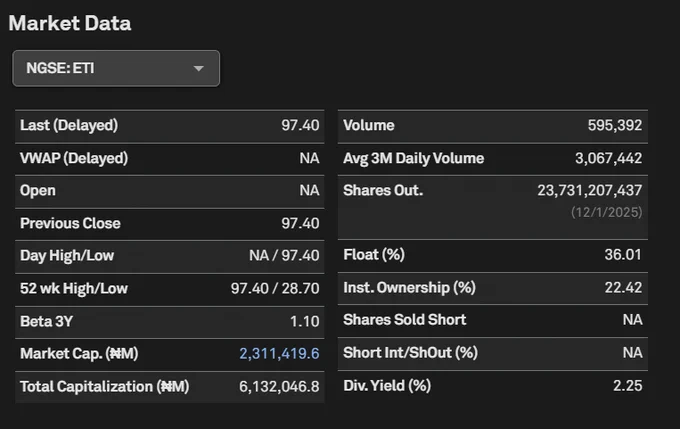Select the Beta 3Y row
This screenshot has height=429, width=680.
tap(170, 322)
